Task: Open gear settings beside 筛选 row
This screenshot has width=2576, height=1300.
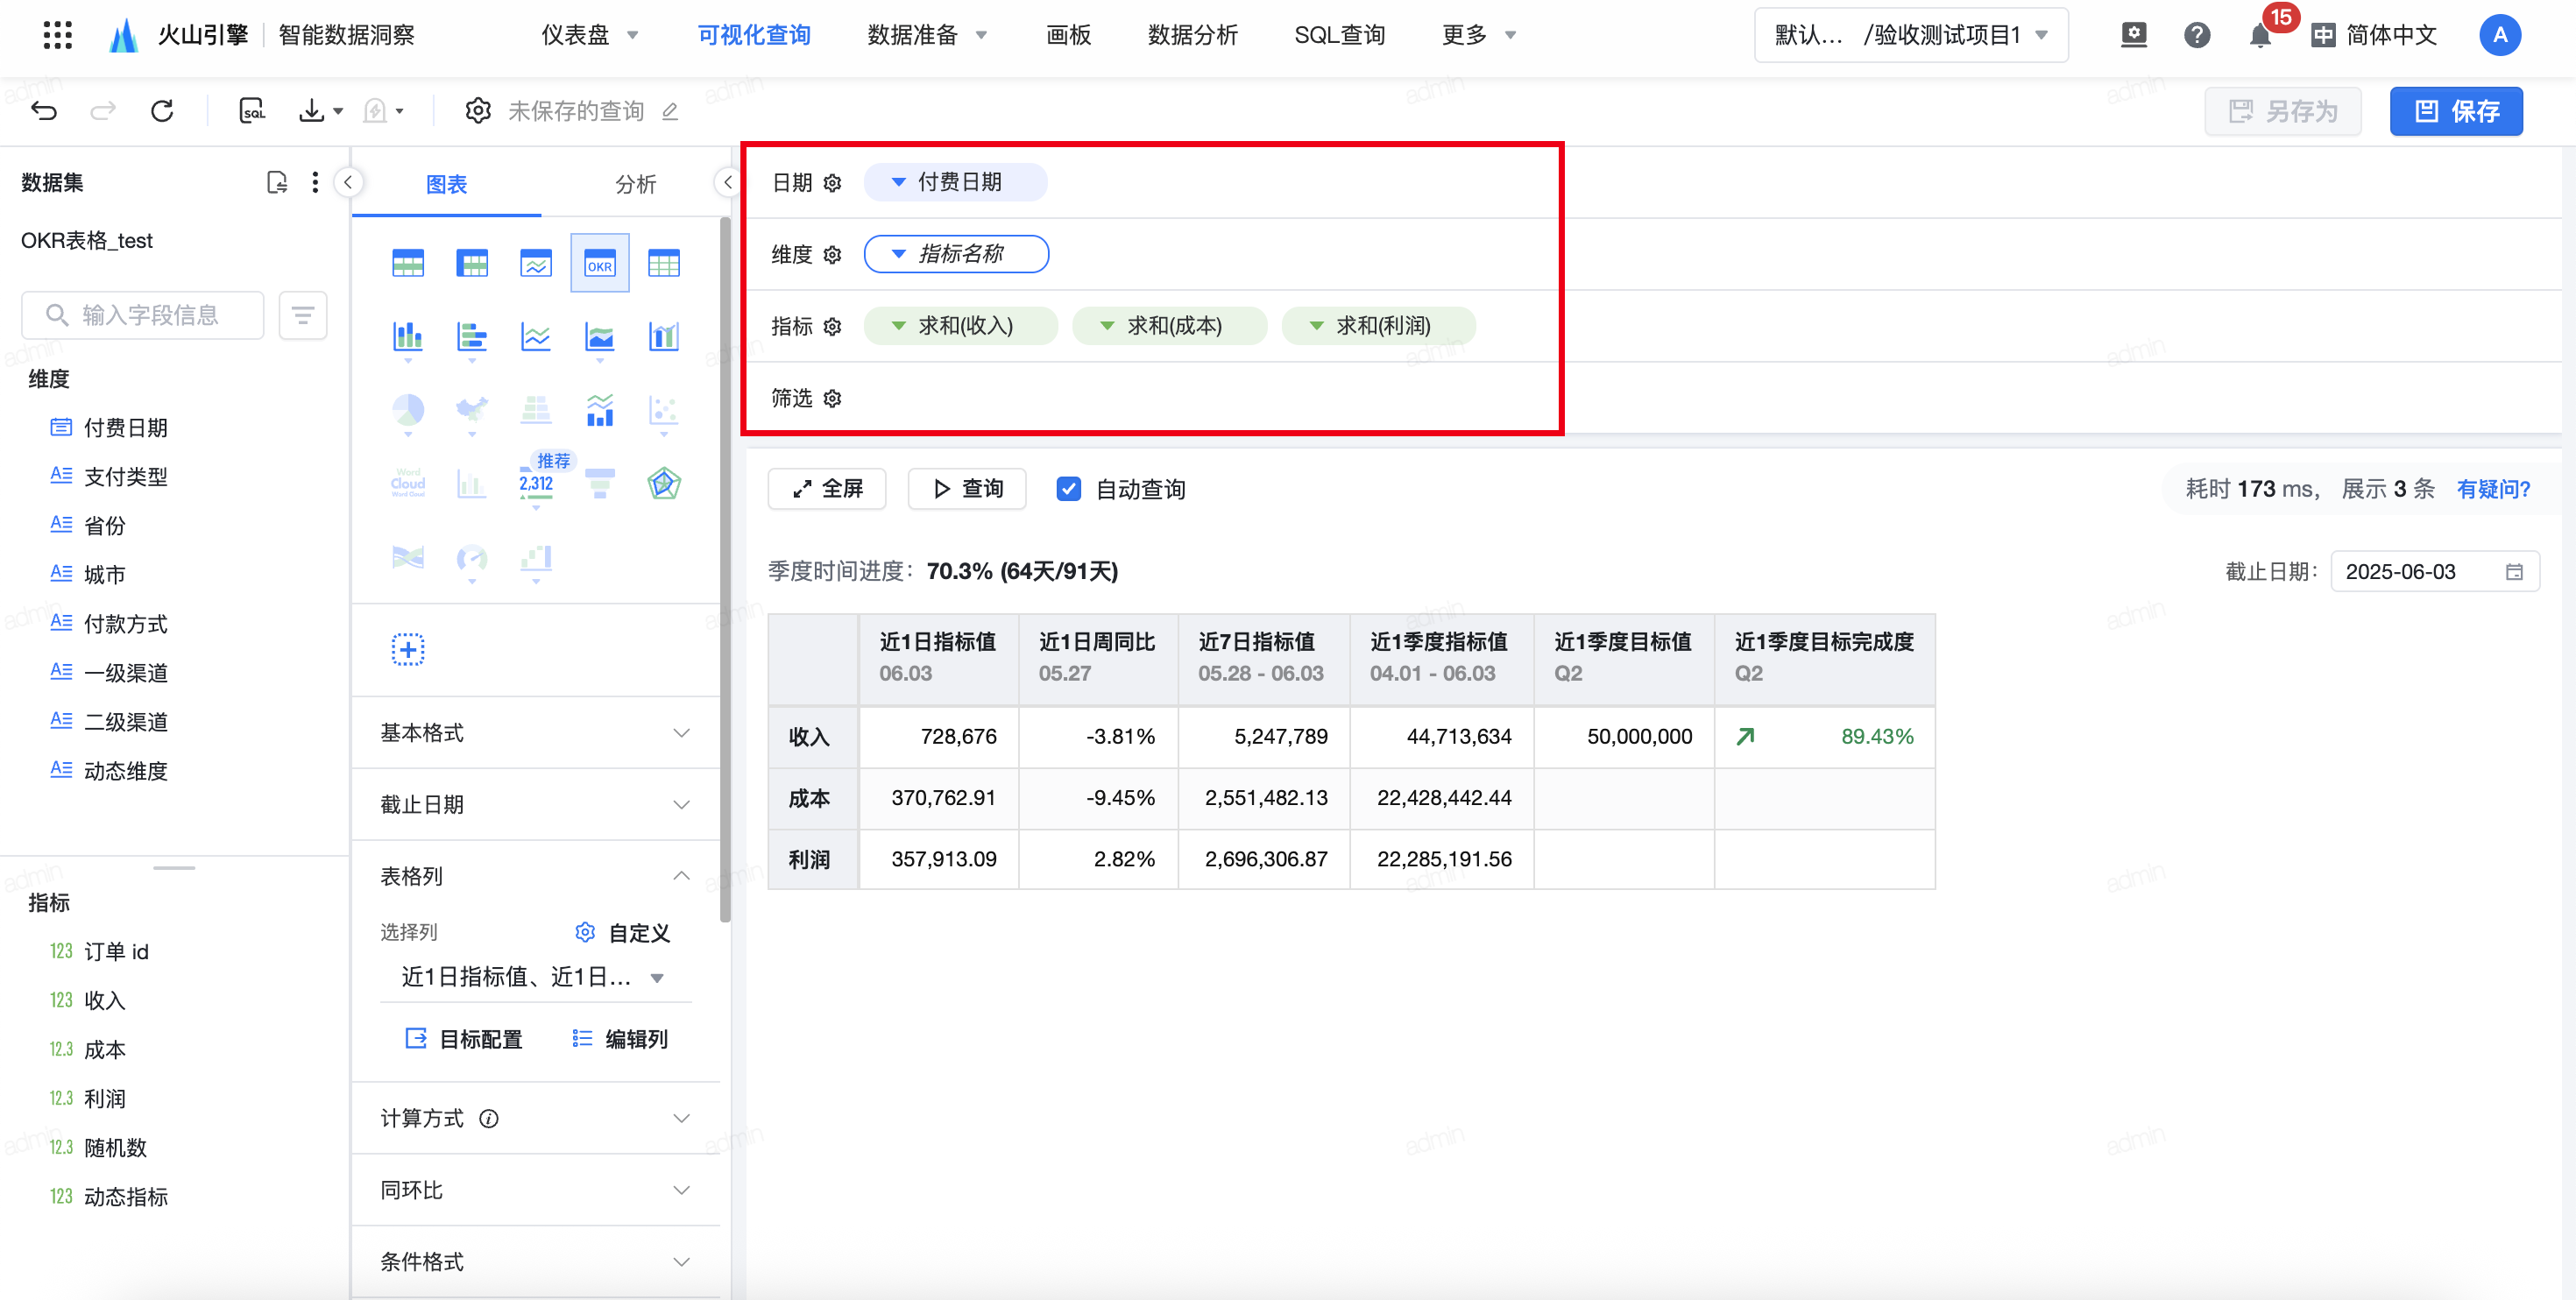Action: (832, 399)
